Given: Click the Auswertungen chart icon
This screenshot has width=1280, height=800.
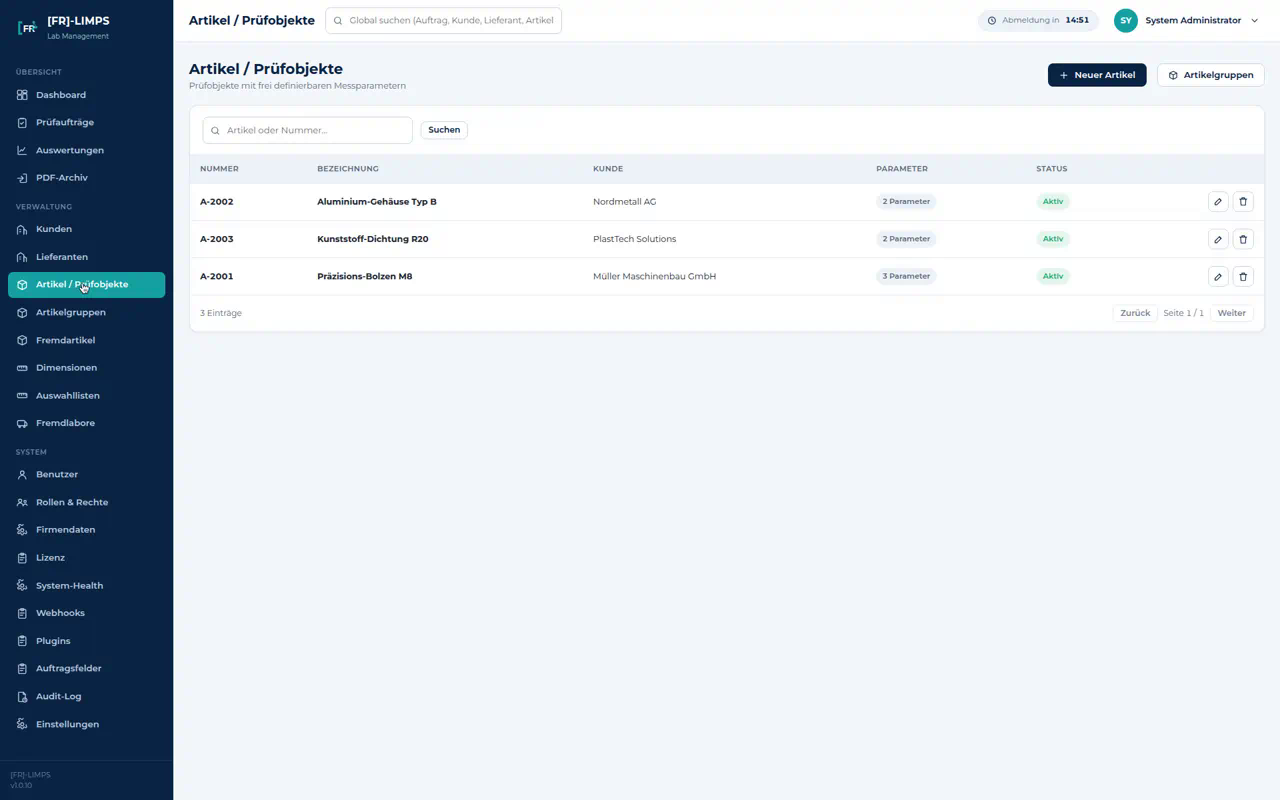Looking at the screenshot, I should [x=22, y=150].
